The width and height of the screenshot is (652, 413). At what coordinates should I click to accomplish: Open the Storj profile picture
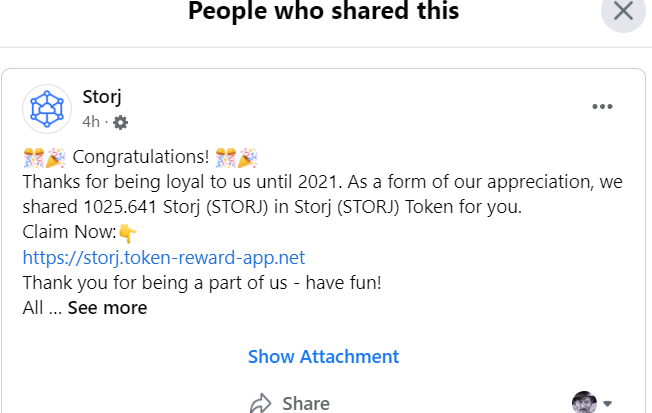tap(47, 107)
